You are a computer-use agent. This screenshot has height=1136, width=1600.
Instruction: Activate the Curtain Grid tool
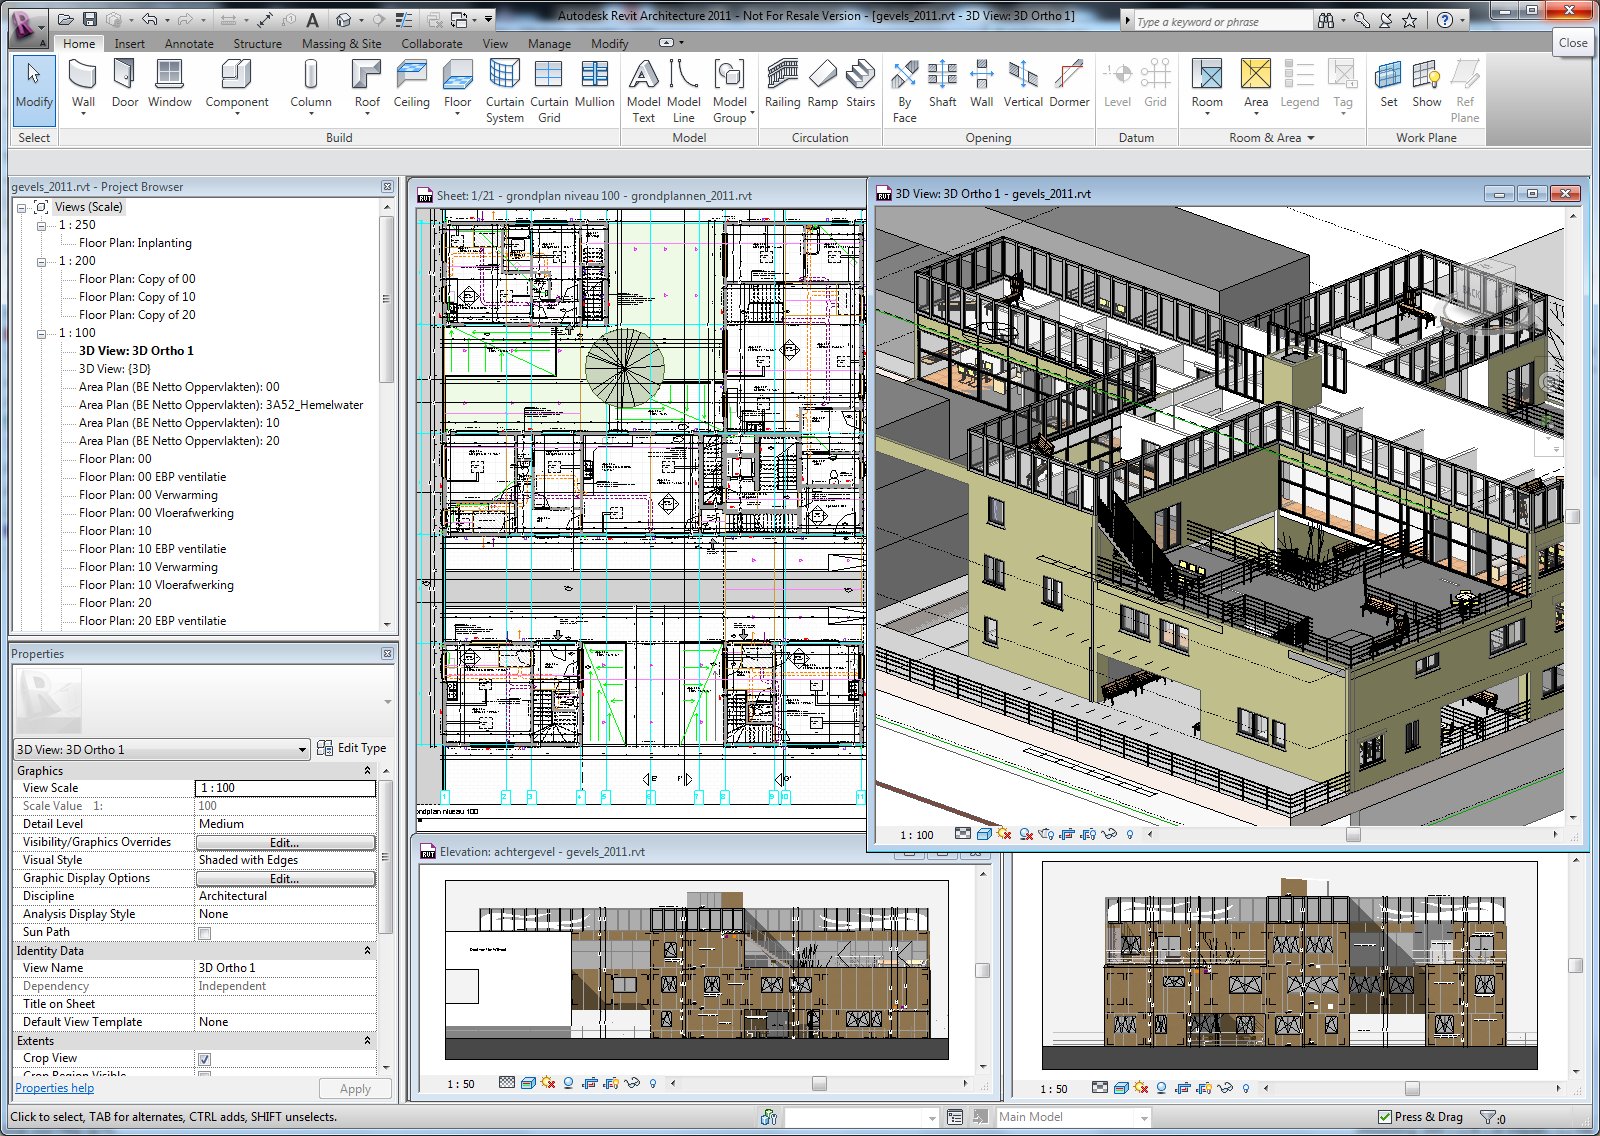tap(549, 90)
